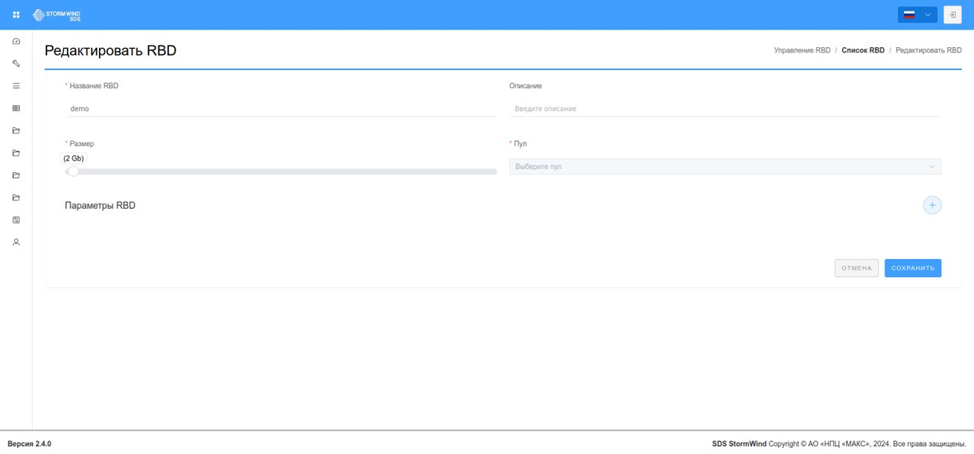Open the wrench tool sidebar icon
Screen dimensions: 974x454
click(x=16, y=63)
